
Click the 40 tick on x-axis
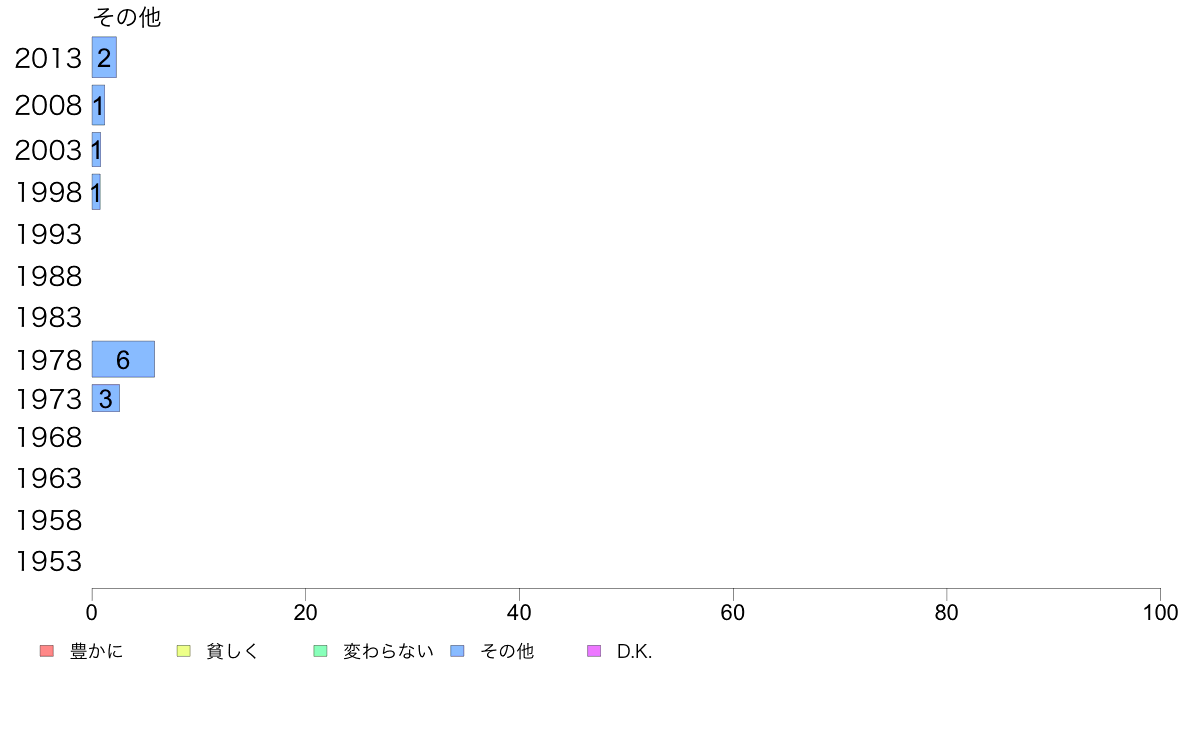519,612
